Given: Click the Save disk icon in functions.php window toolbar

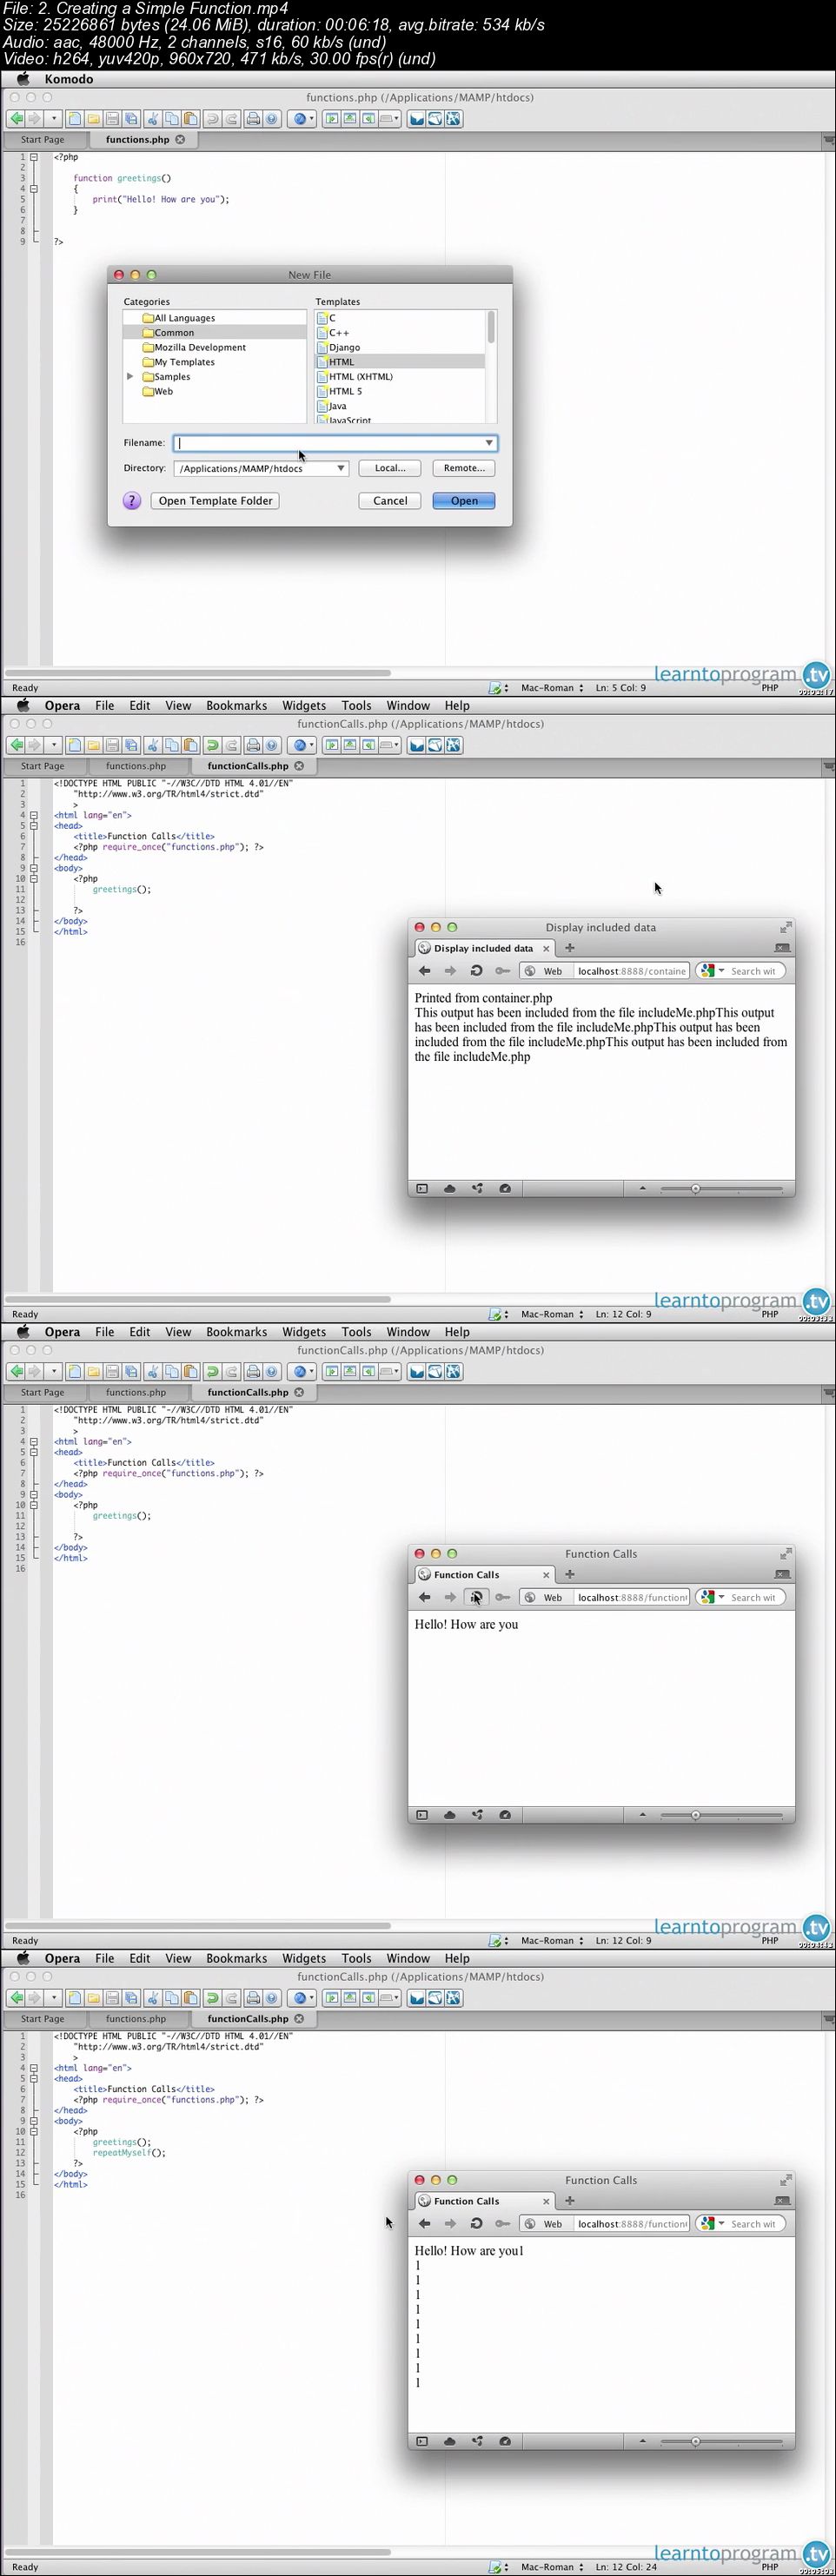Looking at the screenshot, I should pos(112,119).
